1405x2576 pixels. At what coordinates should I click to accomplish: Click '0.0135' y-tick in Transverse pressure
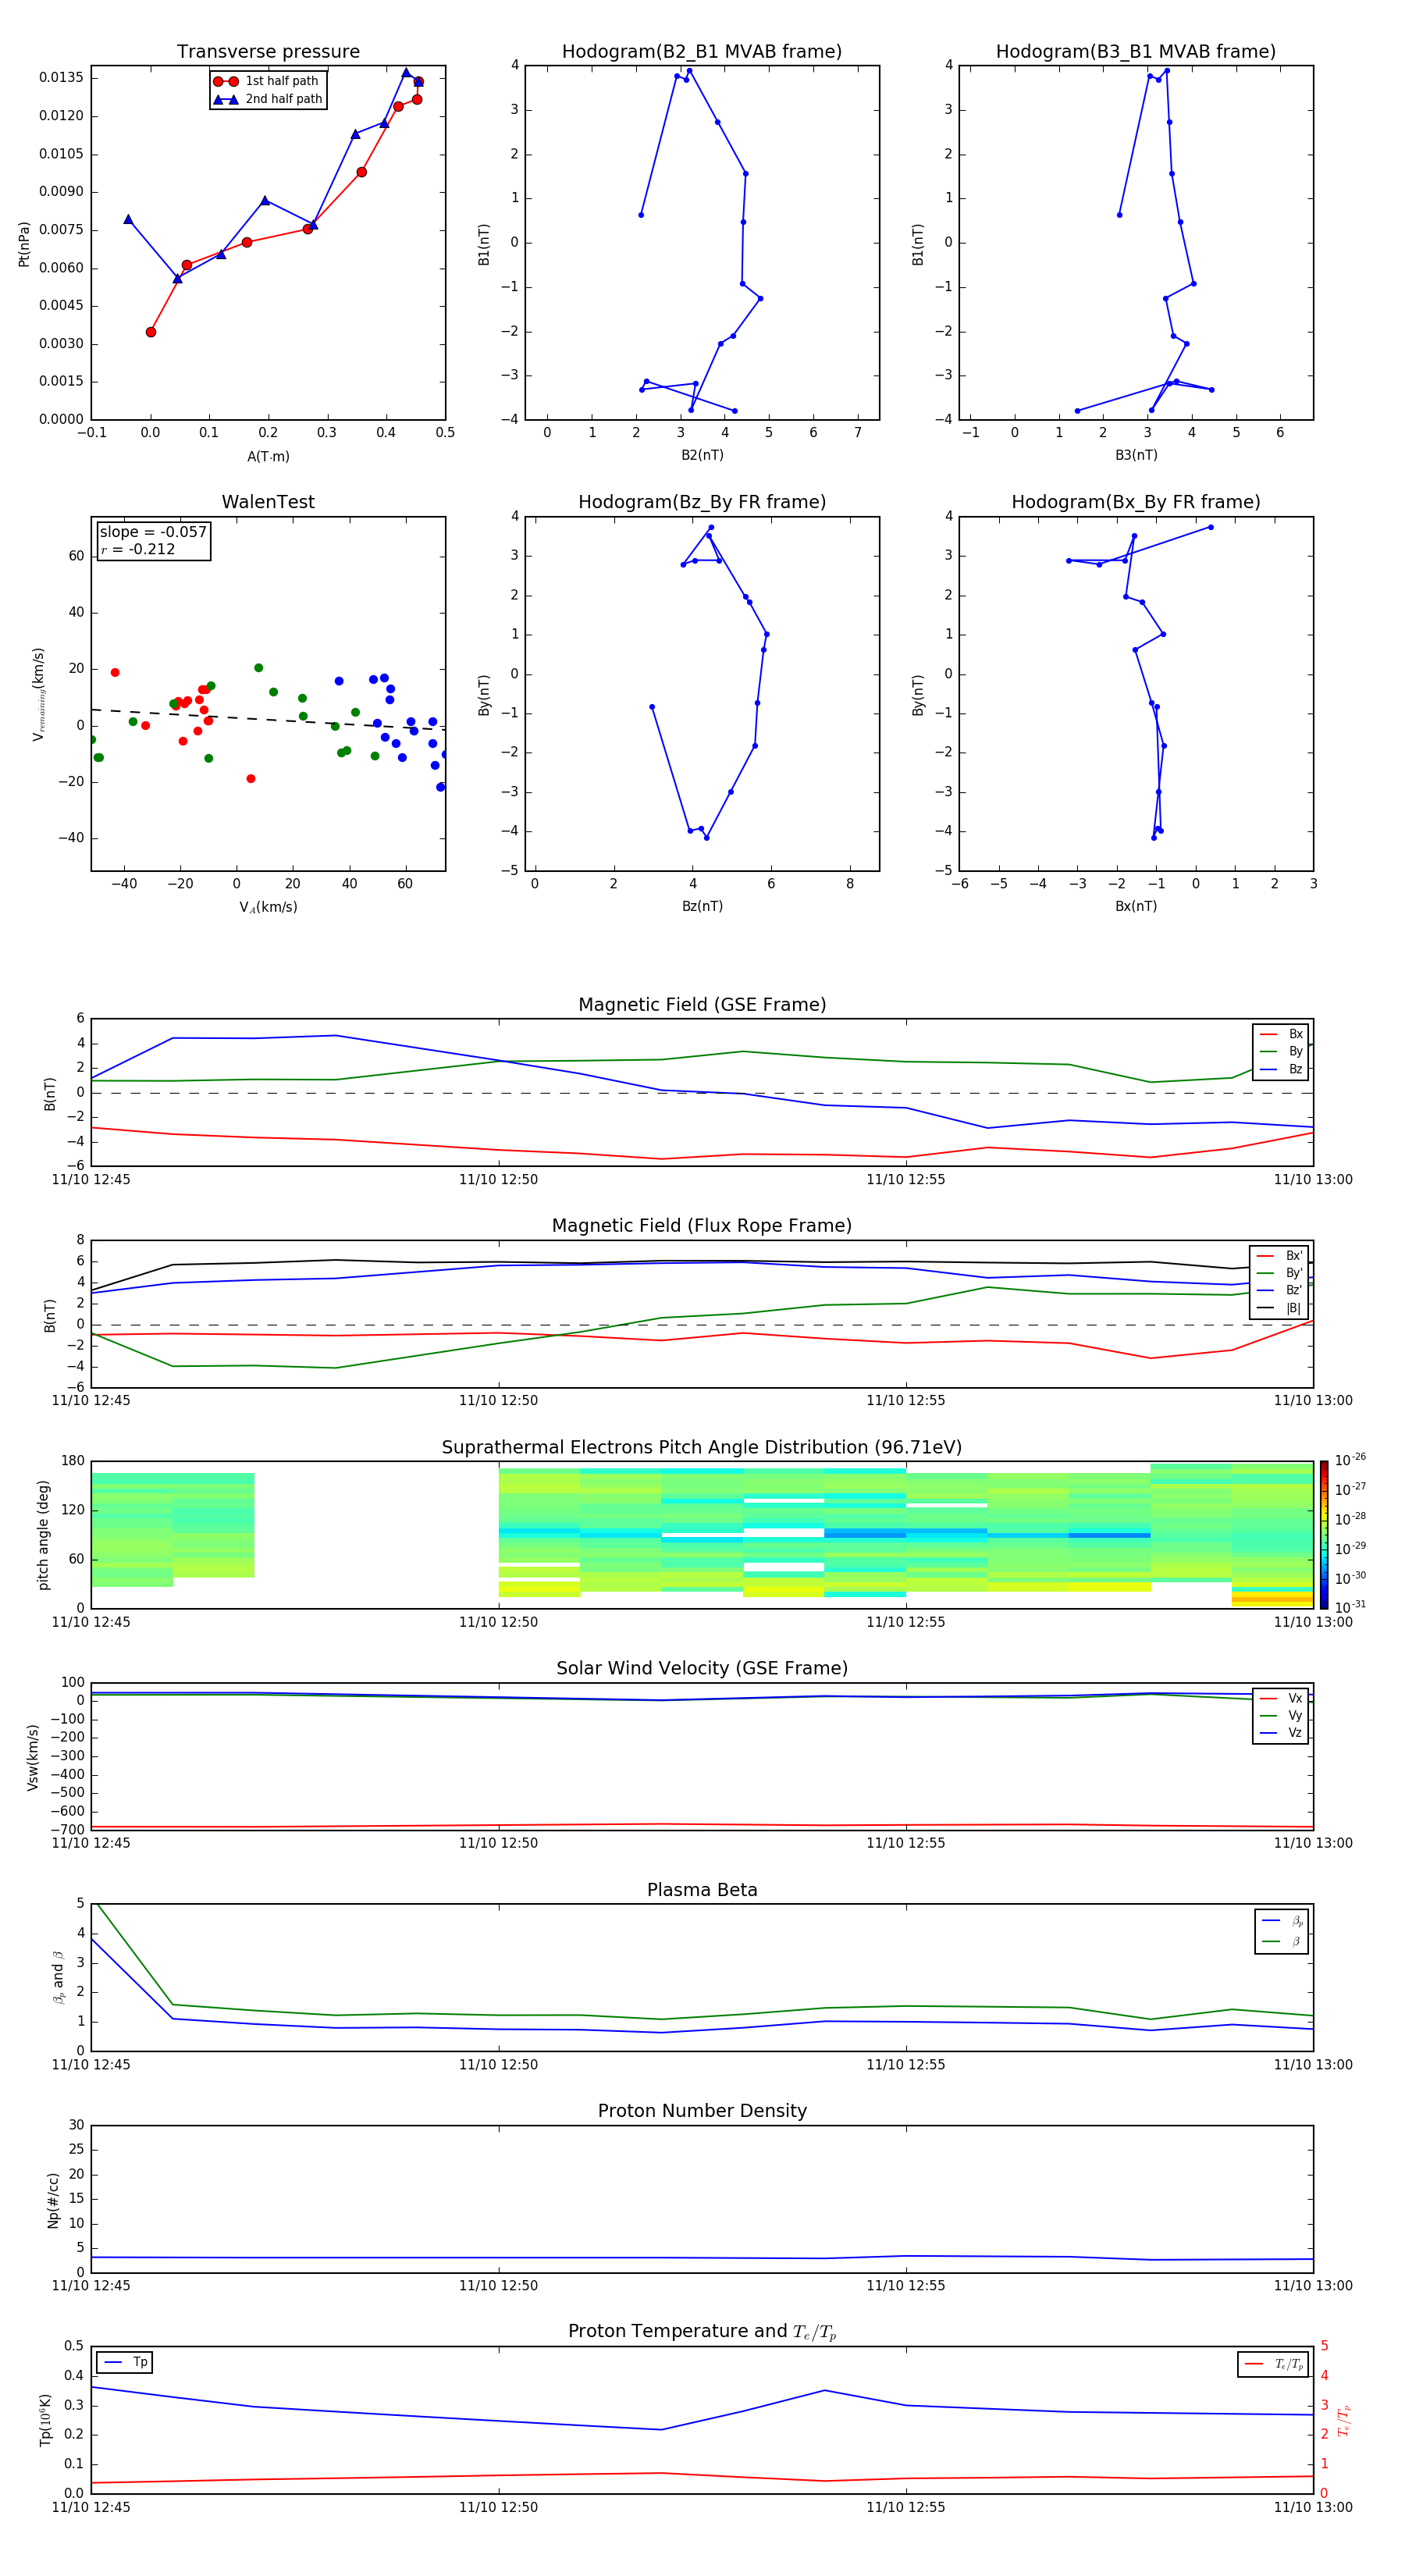[x=62, y=78]
